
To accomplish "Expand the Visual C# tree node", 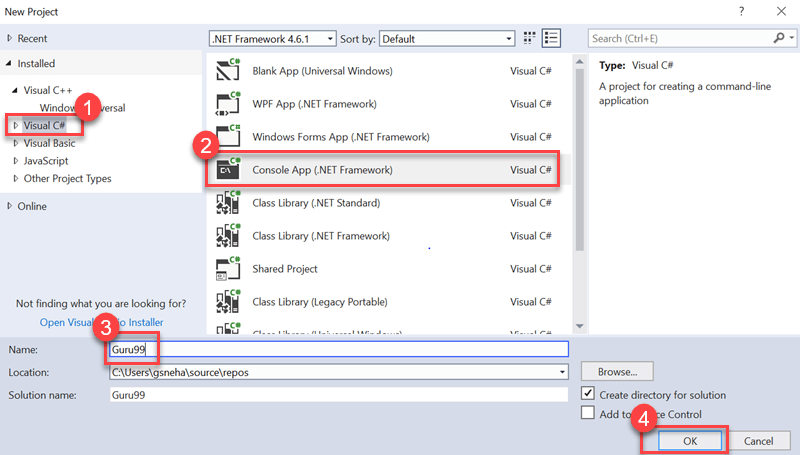I will click(x=15, y=125).
